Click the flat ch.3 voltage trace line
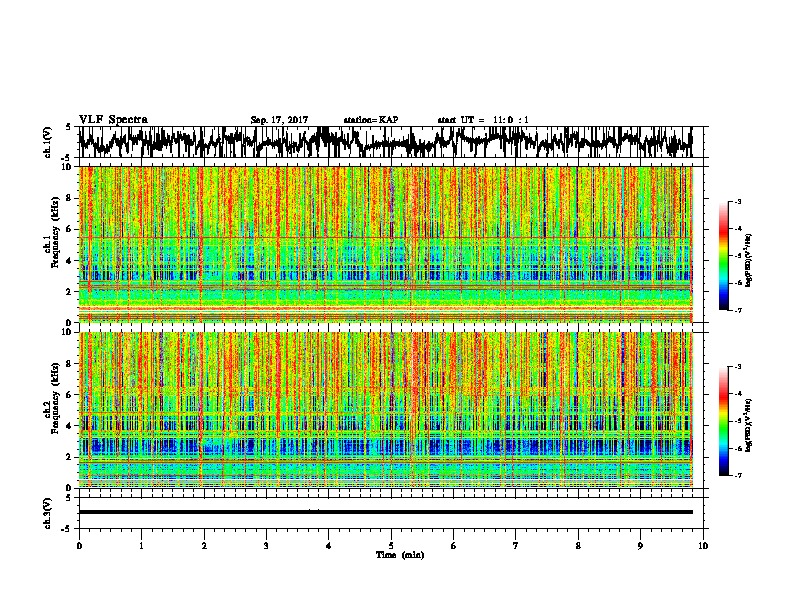Screen dimensions: 792x612 click(x=385, y=512)
